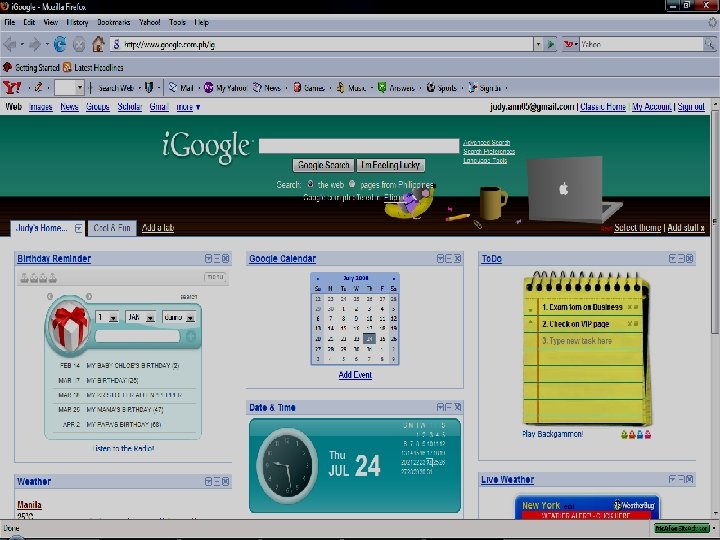The height and width of the screenshot is (540, 720).
Task: Go to next month in Google Calendar
Action: 394,278
